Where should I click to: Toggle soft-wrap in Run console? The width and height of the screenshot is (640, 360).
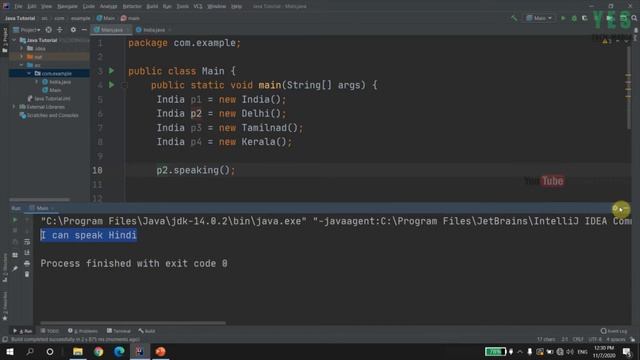click(x=27, y=242)
